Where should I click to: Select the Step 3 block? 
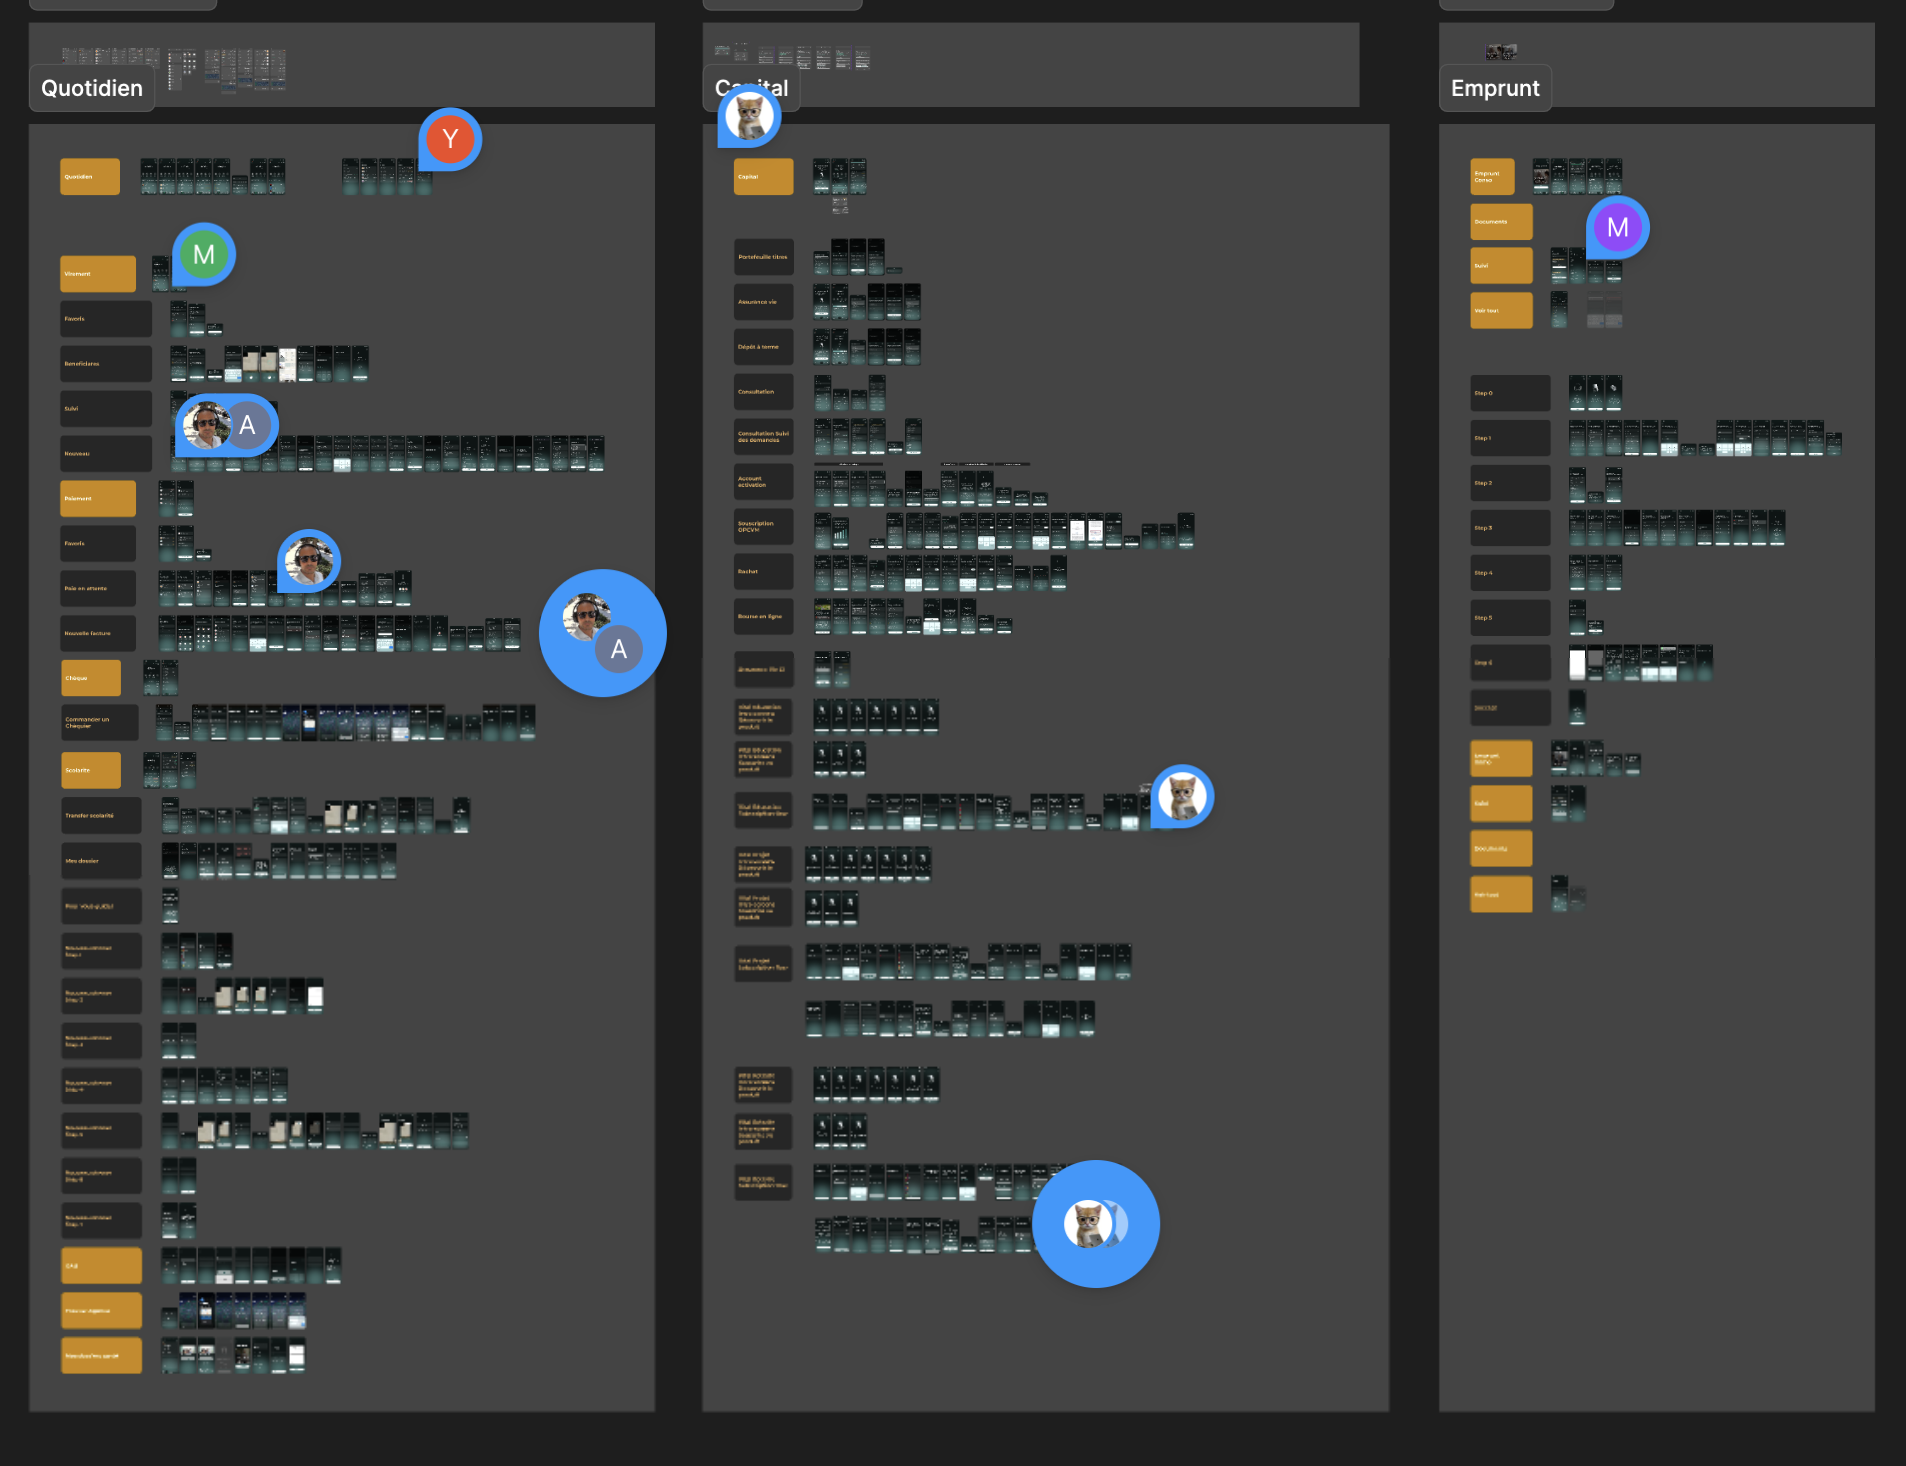pyautogui.click(x=1511, y=528)
